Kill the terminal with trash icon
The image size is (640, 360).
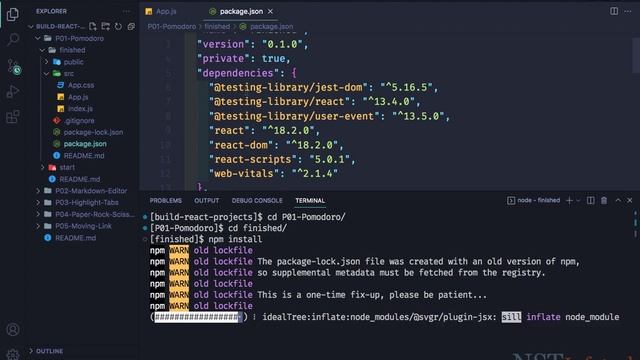(x=604, y=200)
